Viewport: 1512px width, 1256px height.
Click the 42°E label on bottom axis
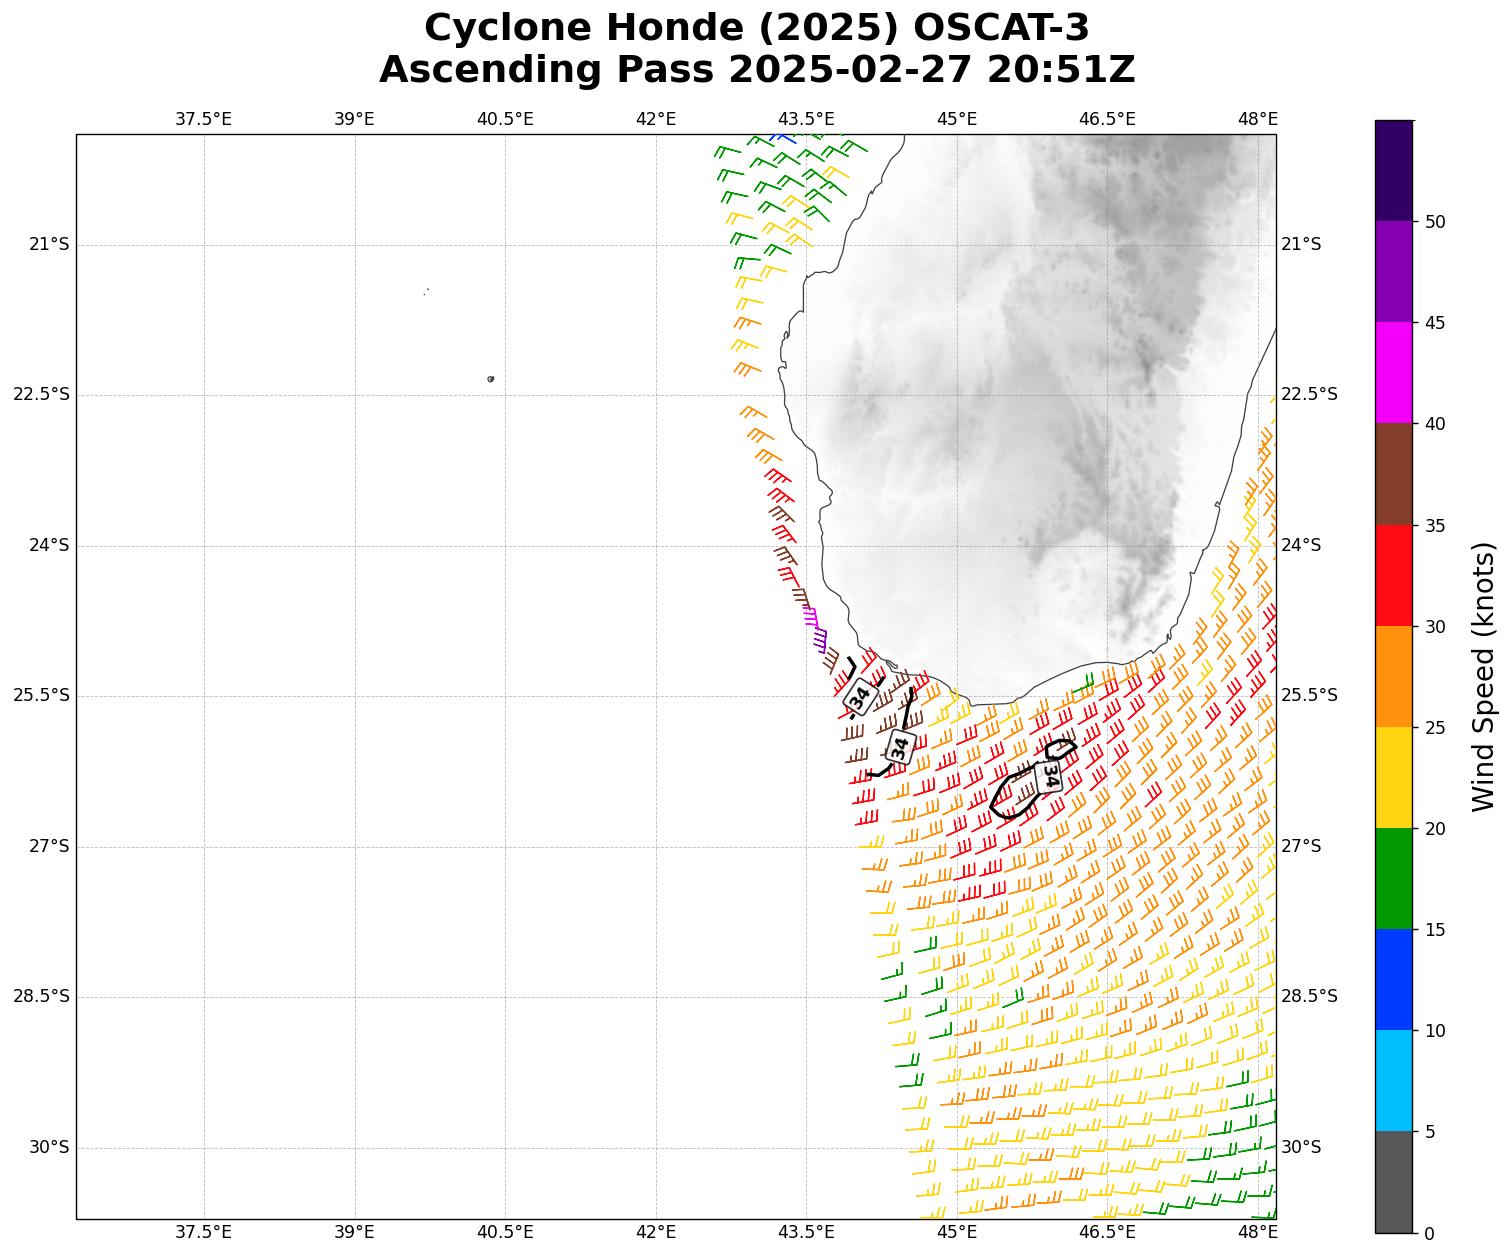[656, 1232]
